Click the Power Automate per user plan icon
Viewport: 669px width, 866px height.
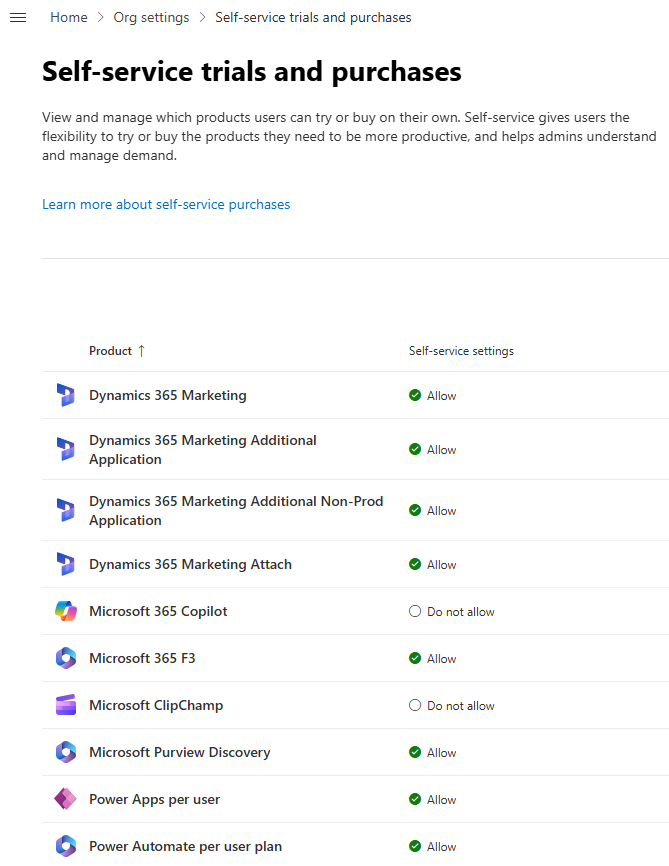(x=66, y=846)
